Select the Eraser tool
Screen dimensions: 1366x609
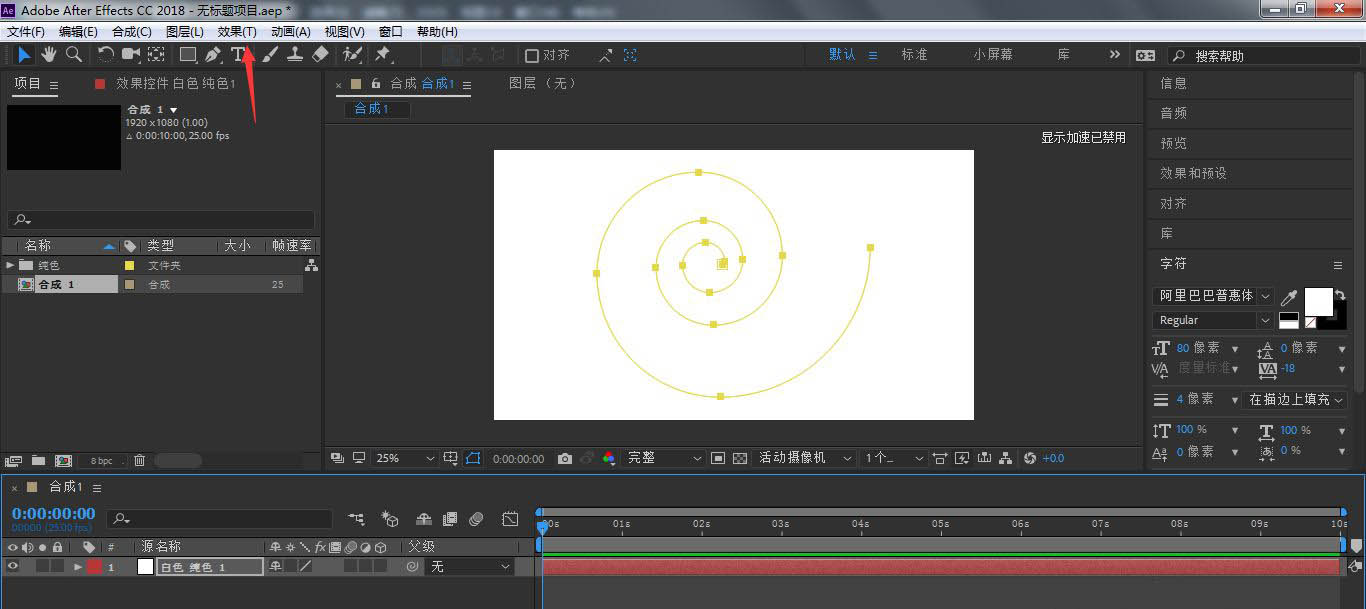tap(320, 55)
